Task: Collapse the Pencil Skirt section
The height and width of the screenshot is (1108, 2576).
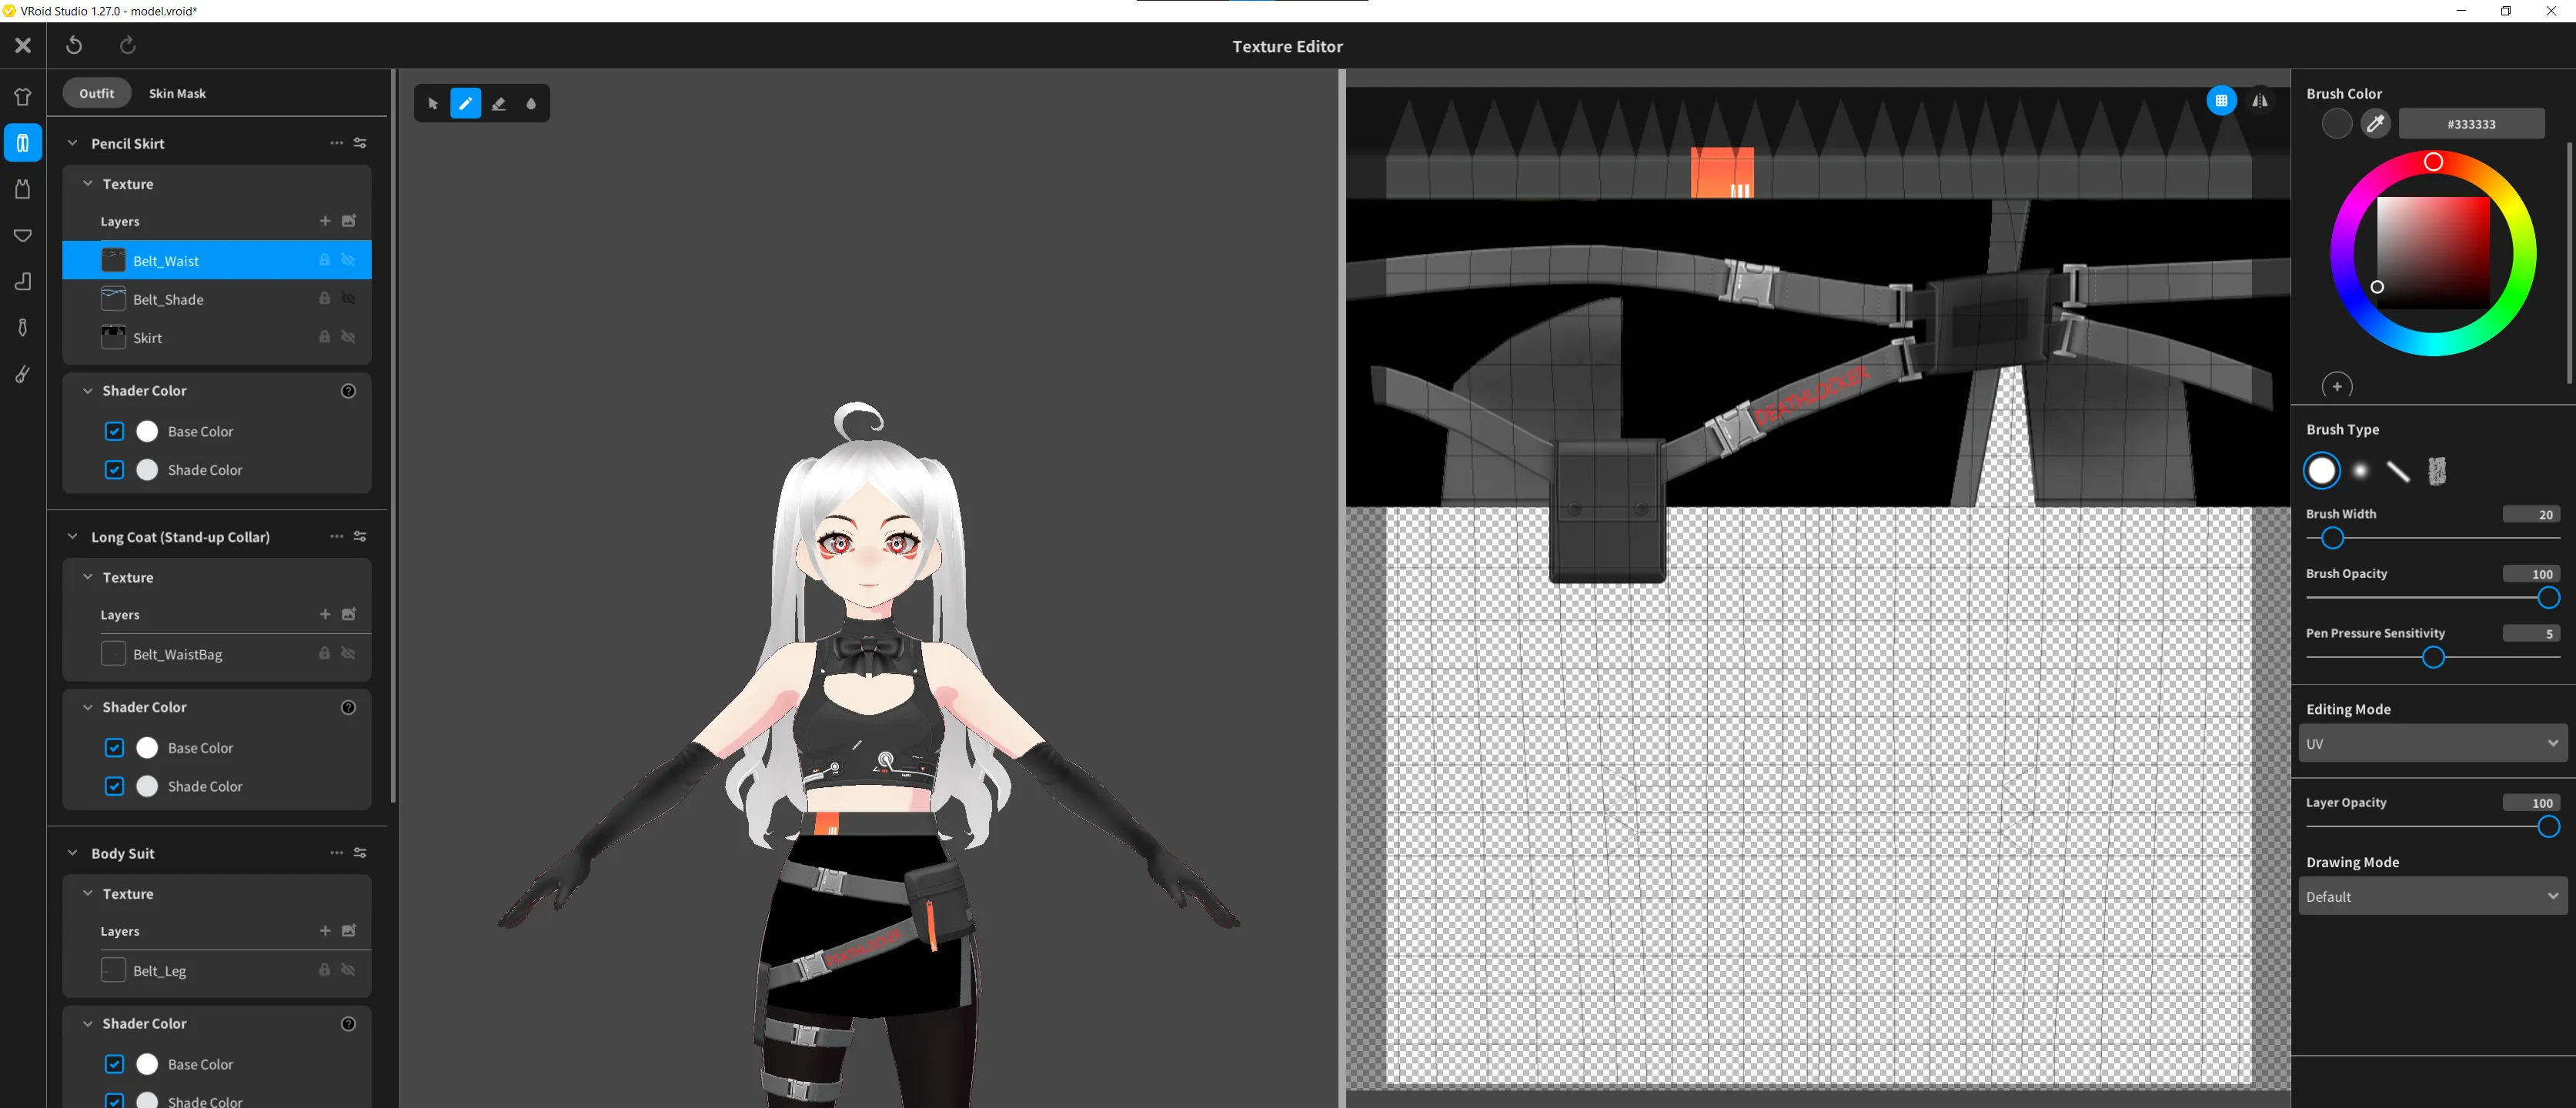Action: pyautogui.click(x=72, y=143)
